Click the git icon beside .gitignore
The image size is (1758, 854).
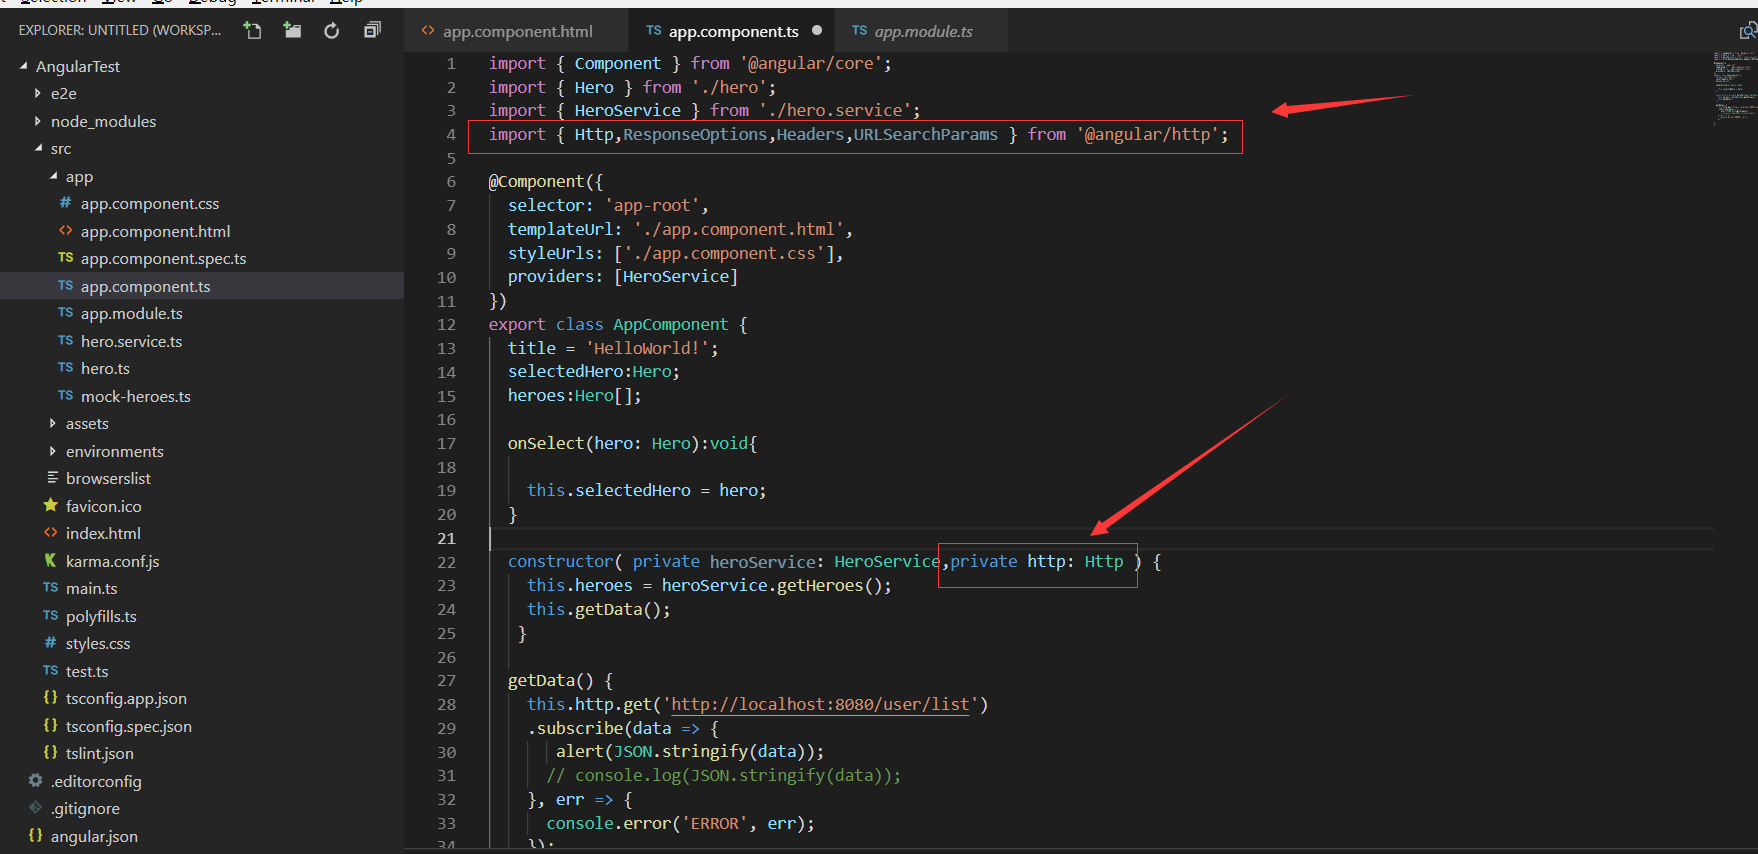pos(35,808)
